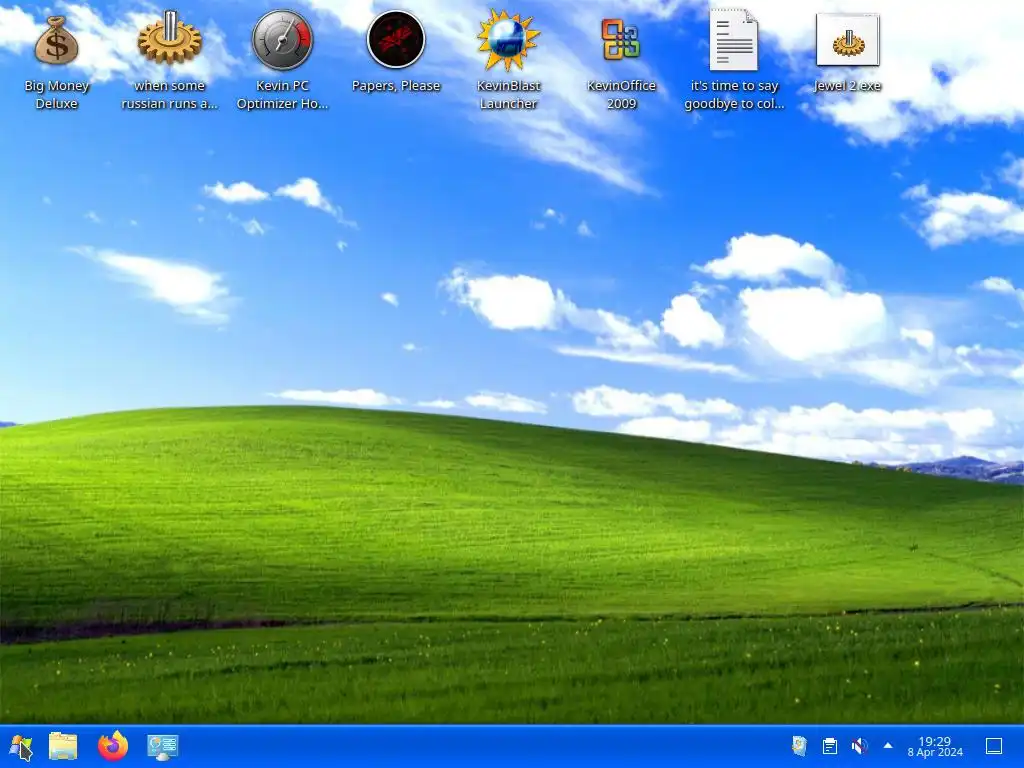
Task: Open the weather document tray icon
Action: click(799, 746)
